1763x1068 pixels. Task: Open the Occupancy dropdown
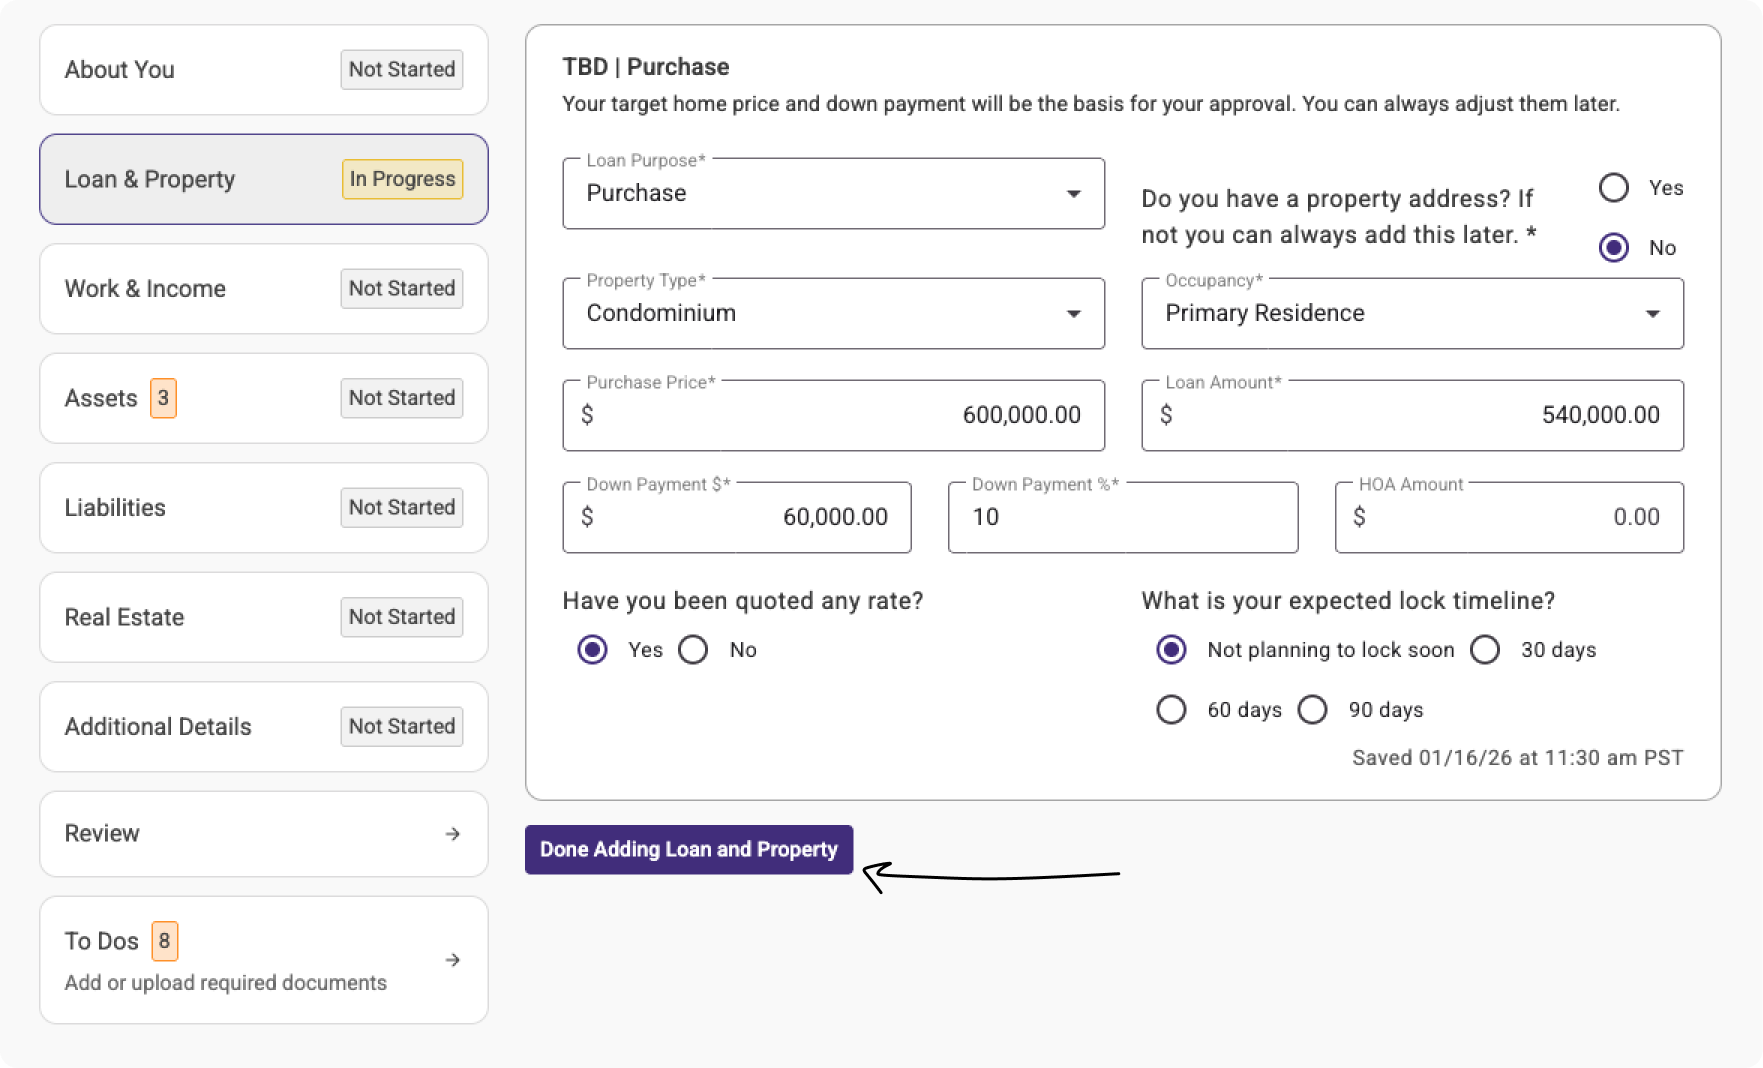click(1411, 314)
